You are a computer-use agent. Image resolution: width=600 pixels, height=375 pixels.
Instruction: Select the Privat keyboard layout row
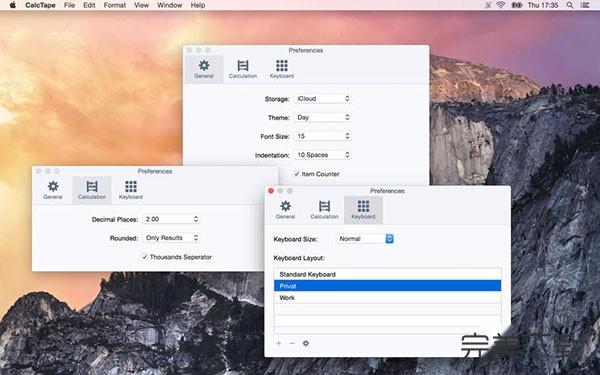coord(387,286)
